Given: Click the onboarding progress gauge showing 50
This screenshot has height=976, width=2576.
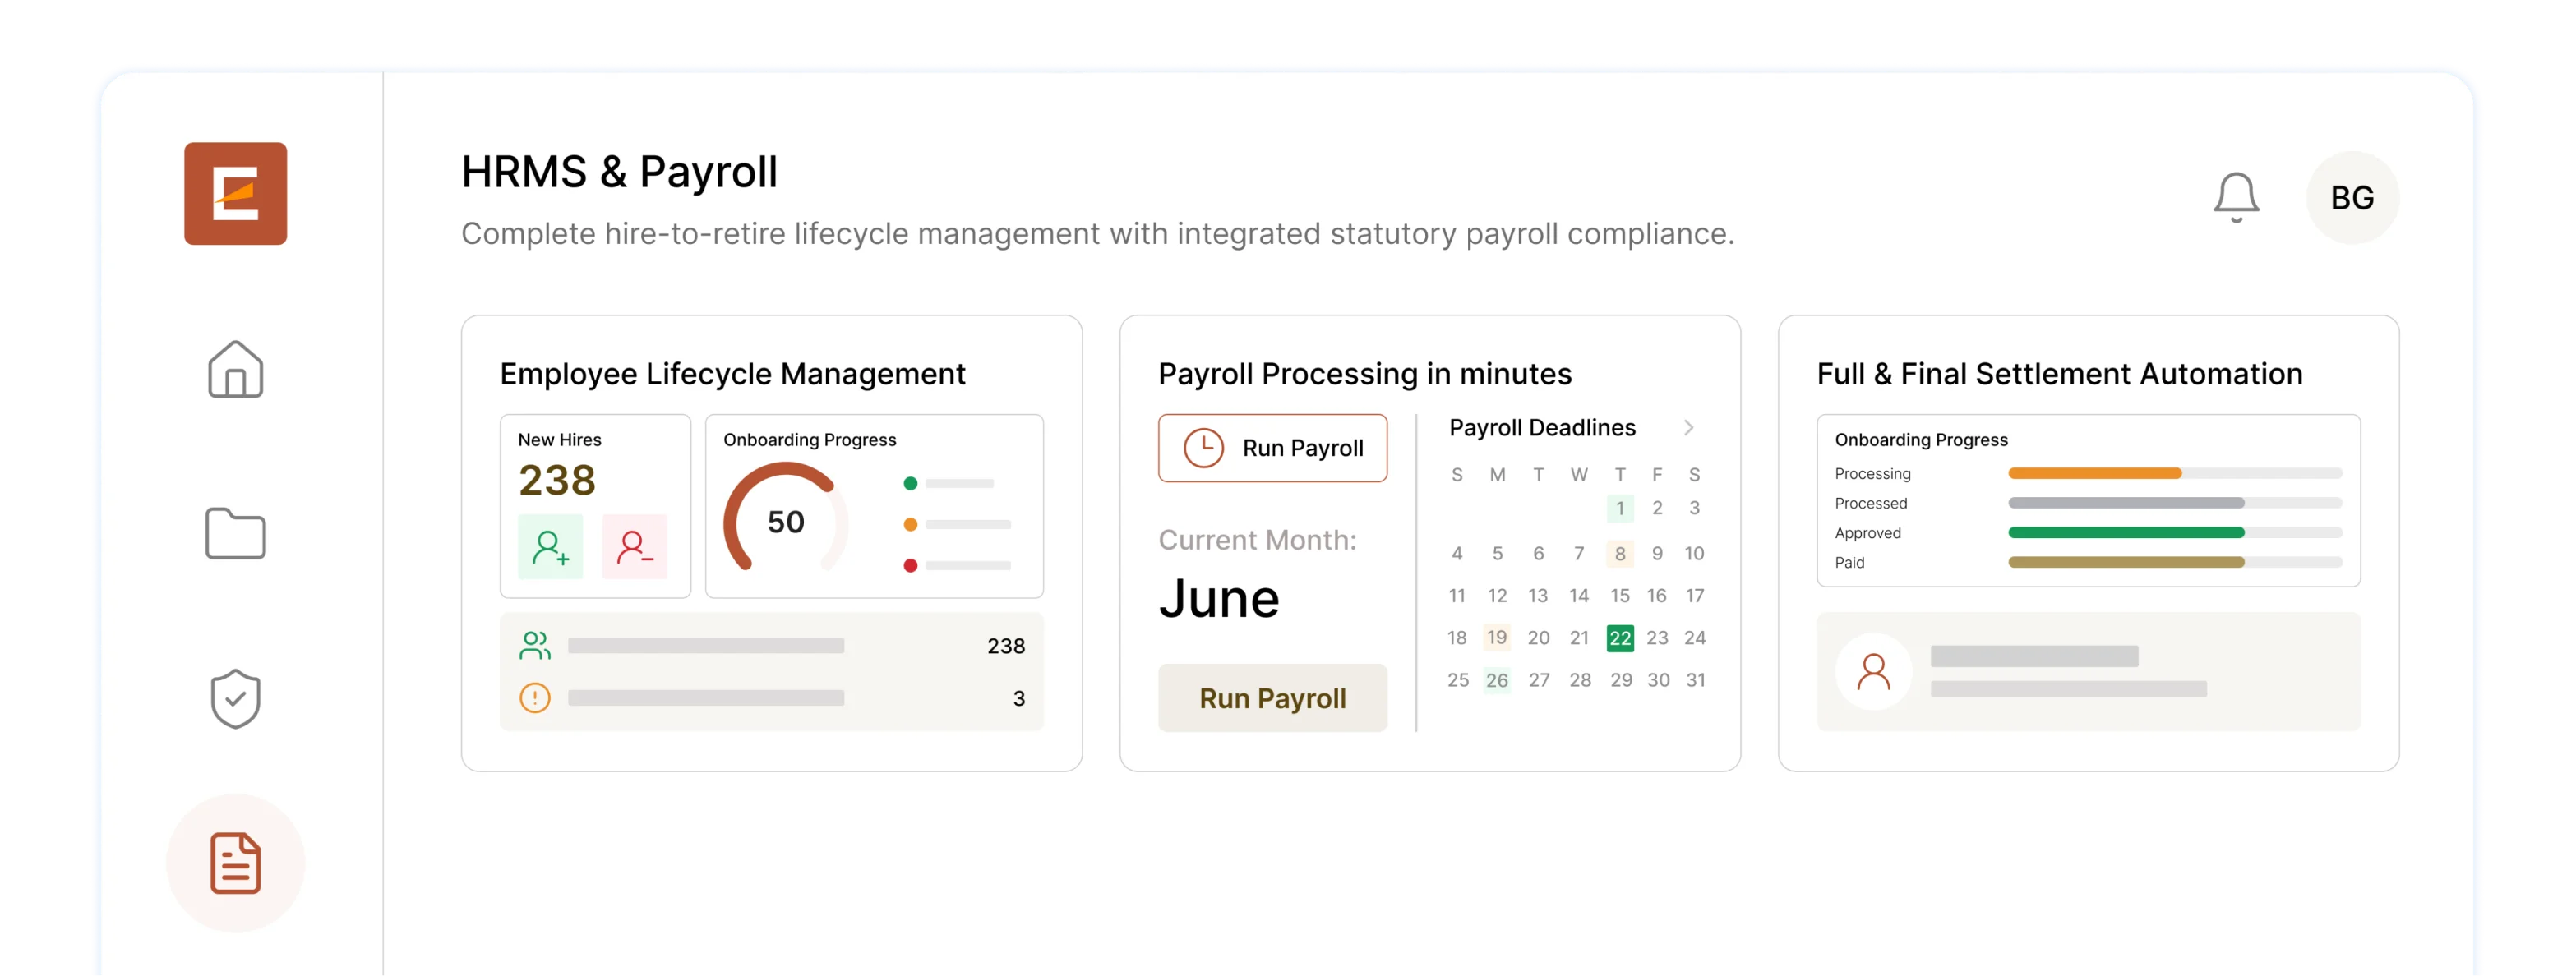Looking at the screenshot, I should pyautogui.click(x=785, y=520).
